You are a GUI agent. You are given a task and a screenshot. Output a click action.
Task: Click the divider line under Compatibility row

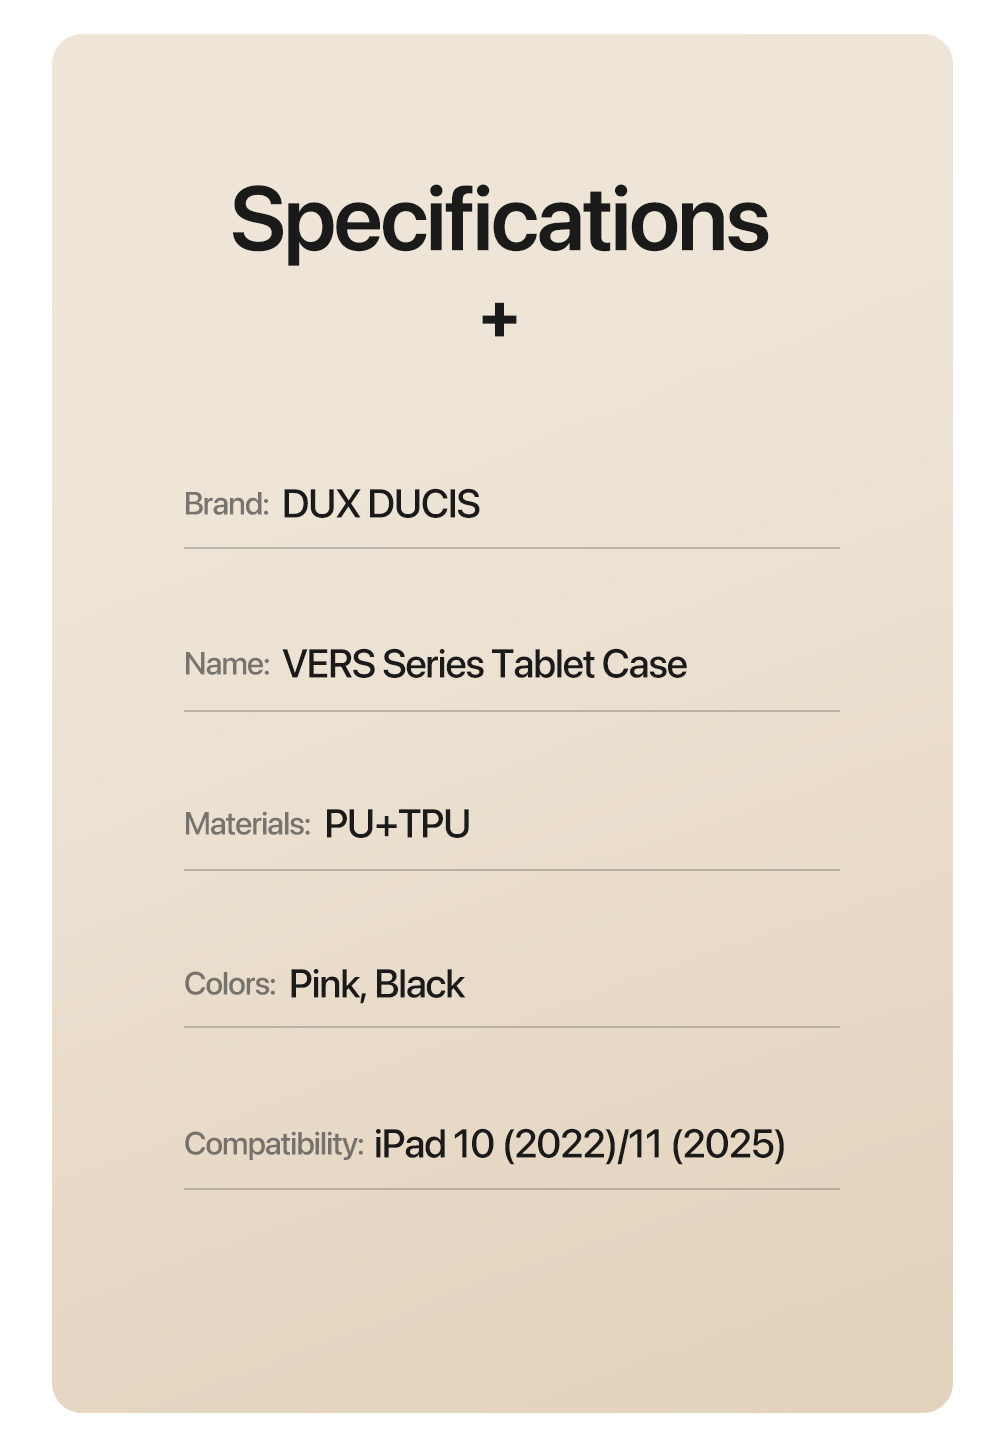pos(512,1189)
